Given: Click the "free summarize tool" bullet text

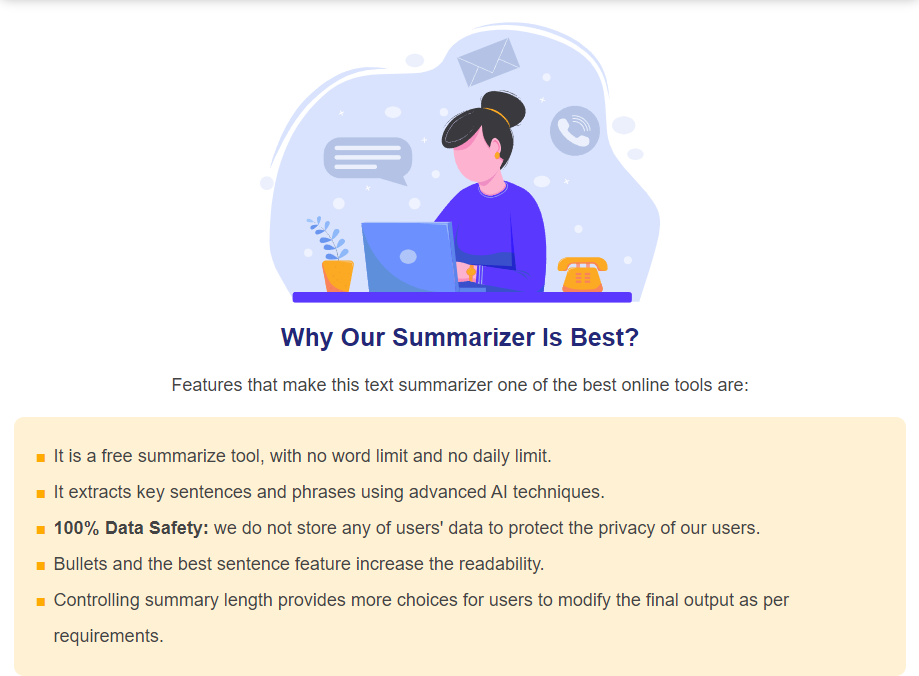Looking at the screenshot, I should point(302,456).
